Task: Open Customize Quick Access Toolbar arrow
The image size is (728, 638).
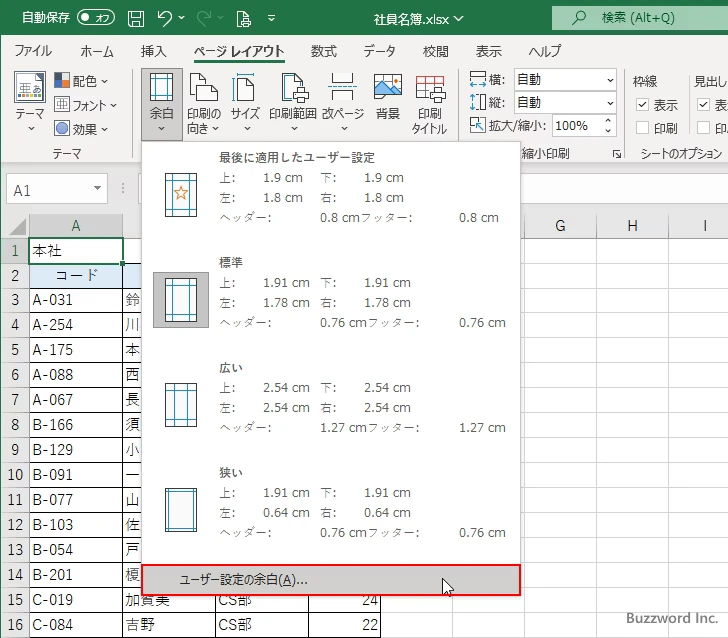Action: [272, 19]
